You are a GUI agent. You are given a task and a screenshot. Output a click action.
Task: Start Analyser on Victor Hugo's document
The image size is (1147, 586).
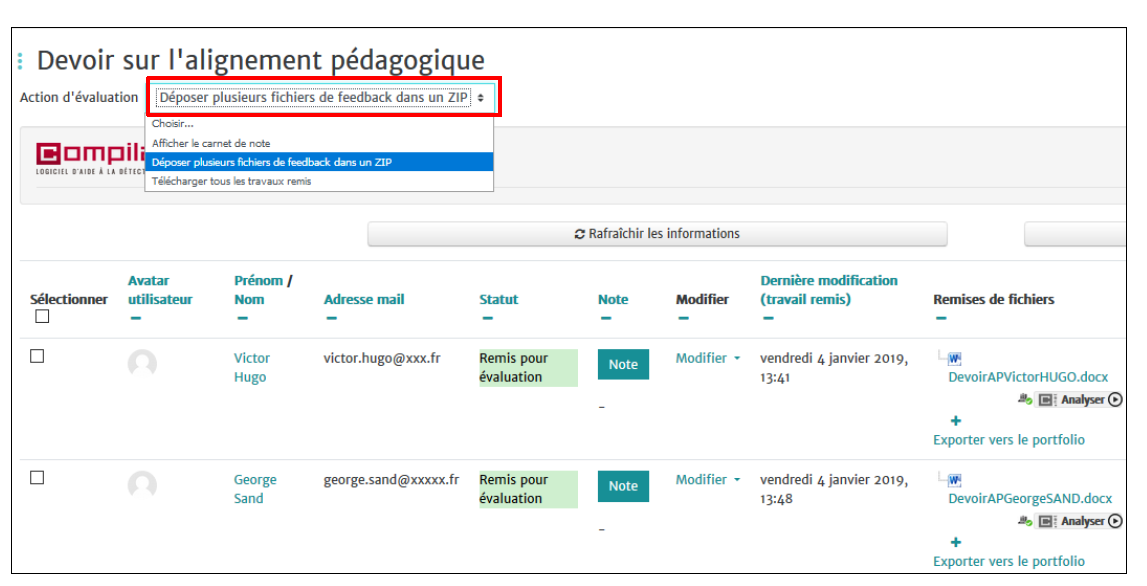[x=1090, y=400]
